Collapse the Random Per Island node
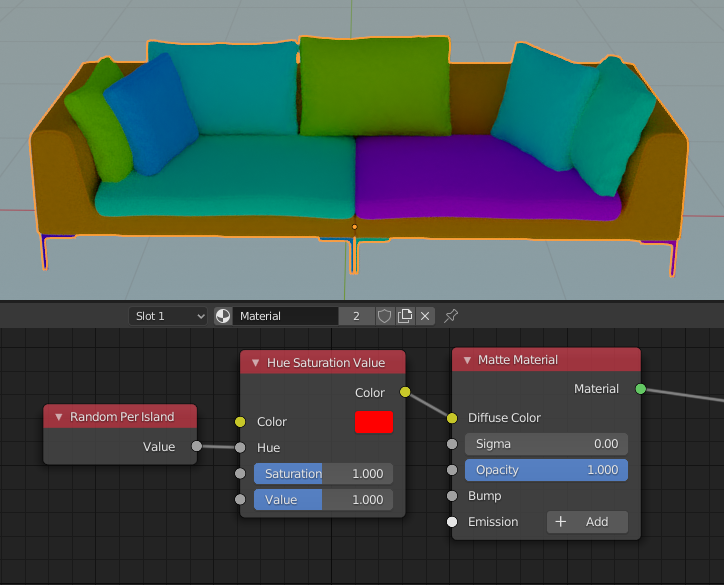 tap(59, 417)
